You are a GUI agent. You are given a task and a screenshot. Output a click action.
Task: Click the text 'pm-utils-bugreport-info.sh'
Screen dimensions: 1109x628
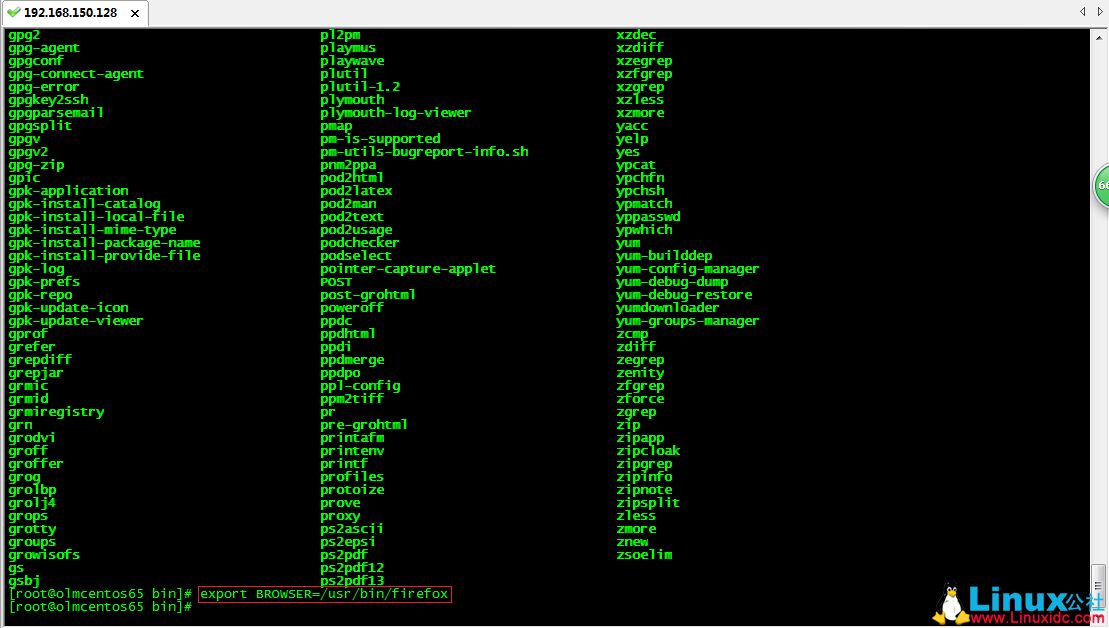pyautogui.click(x=424, y=151)
